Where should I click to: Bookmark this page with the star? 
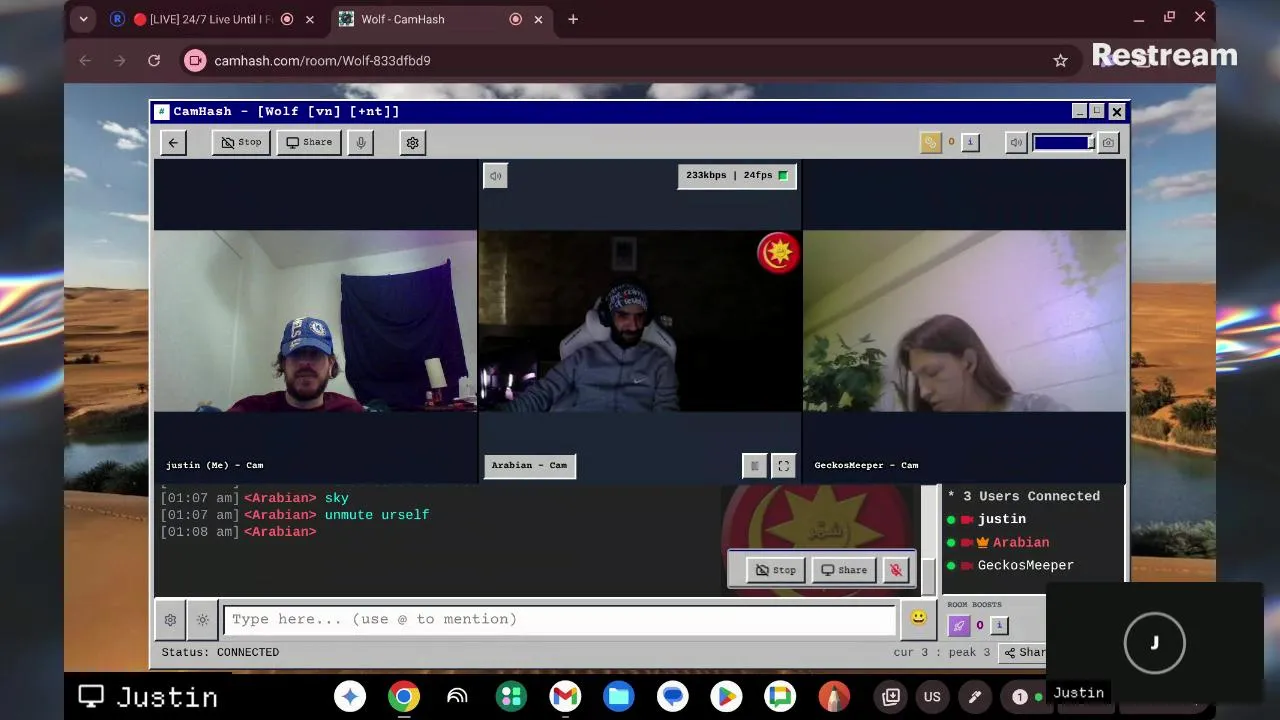pos(1060,61)
